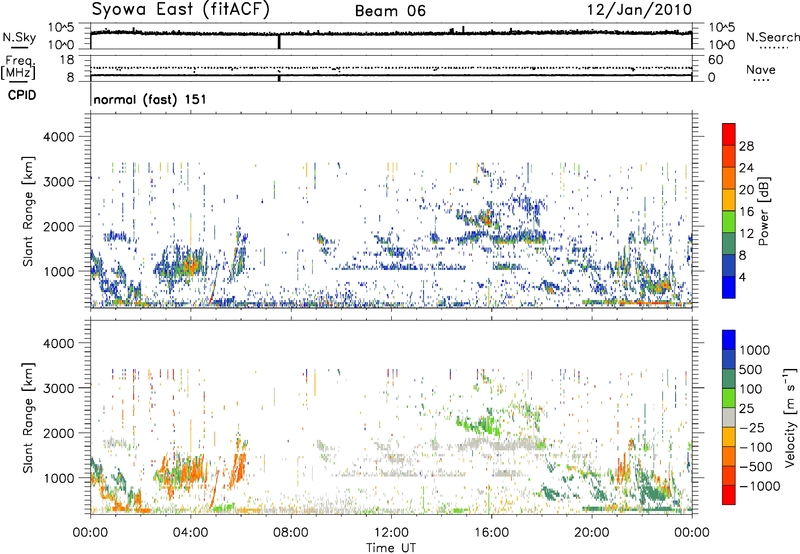Select the "−25" label on Velocity color bar

pyautogui.click(x=751, y=428)
